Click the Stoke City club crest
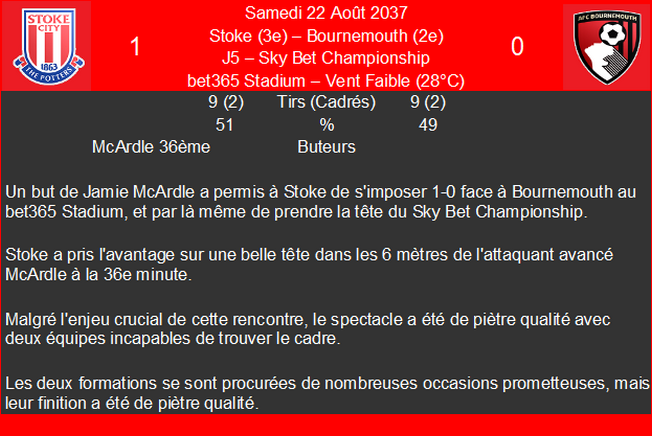Image resolution: width=652 pixels, height=436 pixels. point(49,46)
